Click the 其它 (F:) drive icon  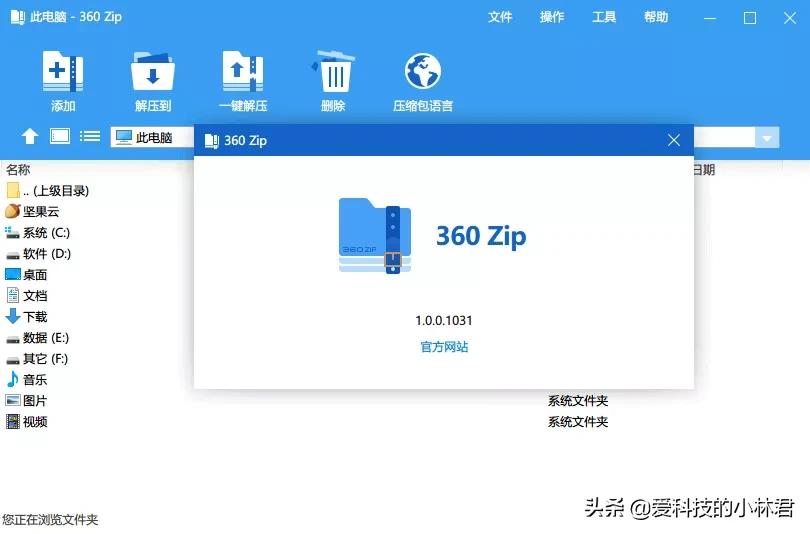point(12,360)
